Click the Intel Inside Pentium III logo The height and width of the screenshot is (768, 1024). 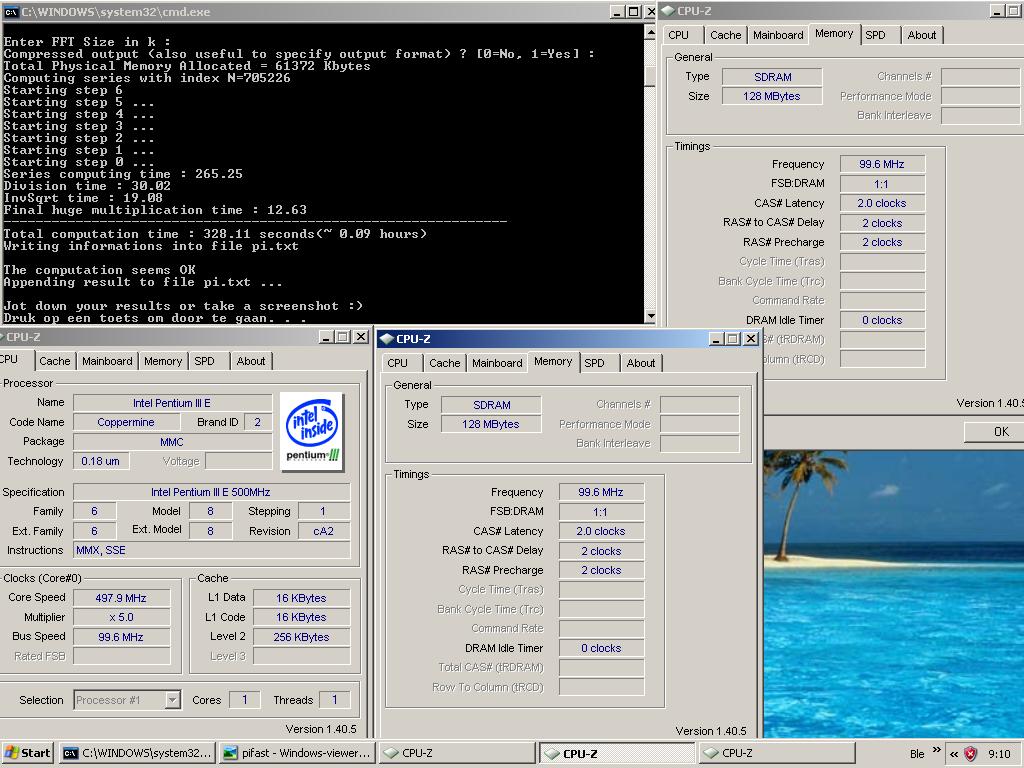[x=312, y=432]
